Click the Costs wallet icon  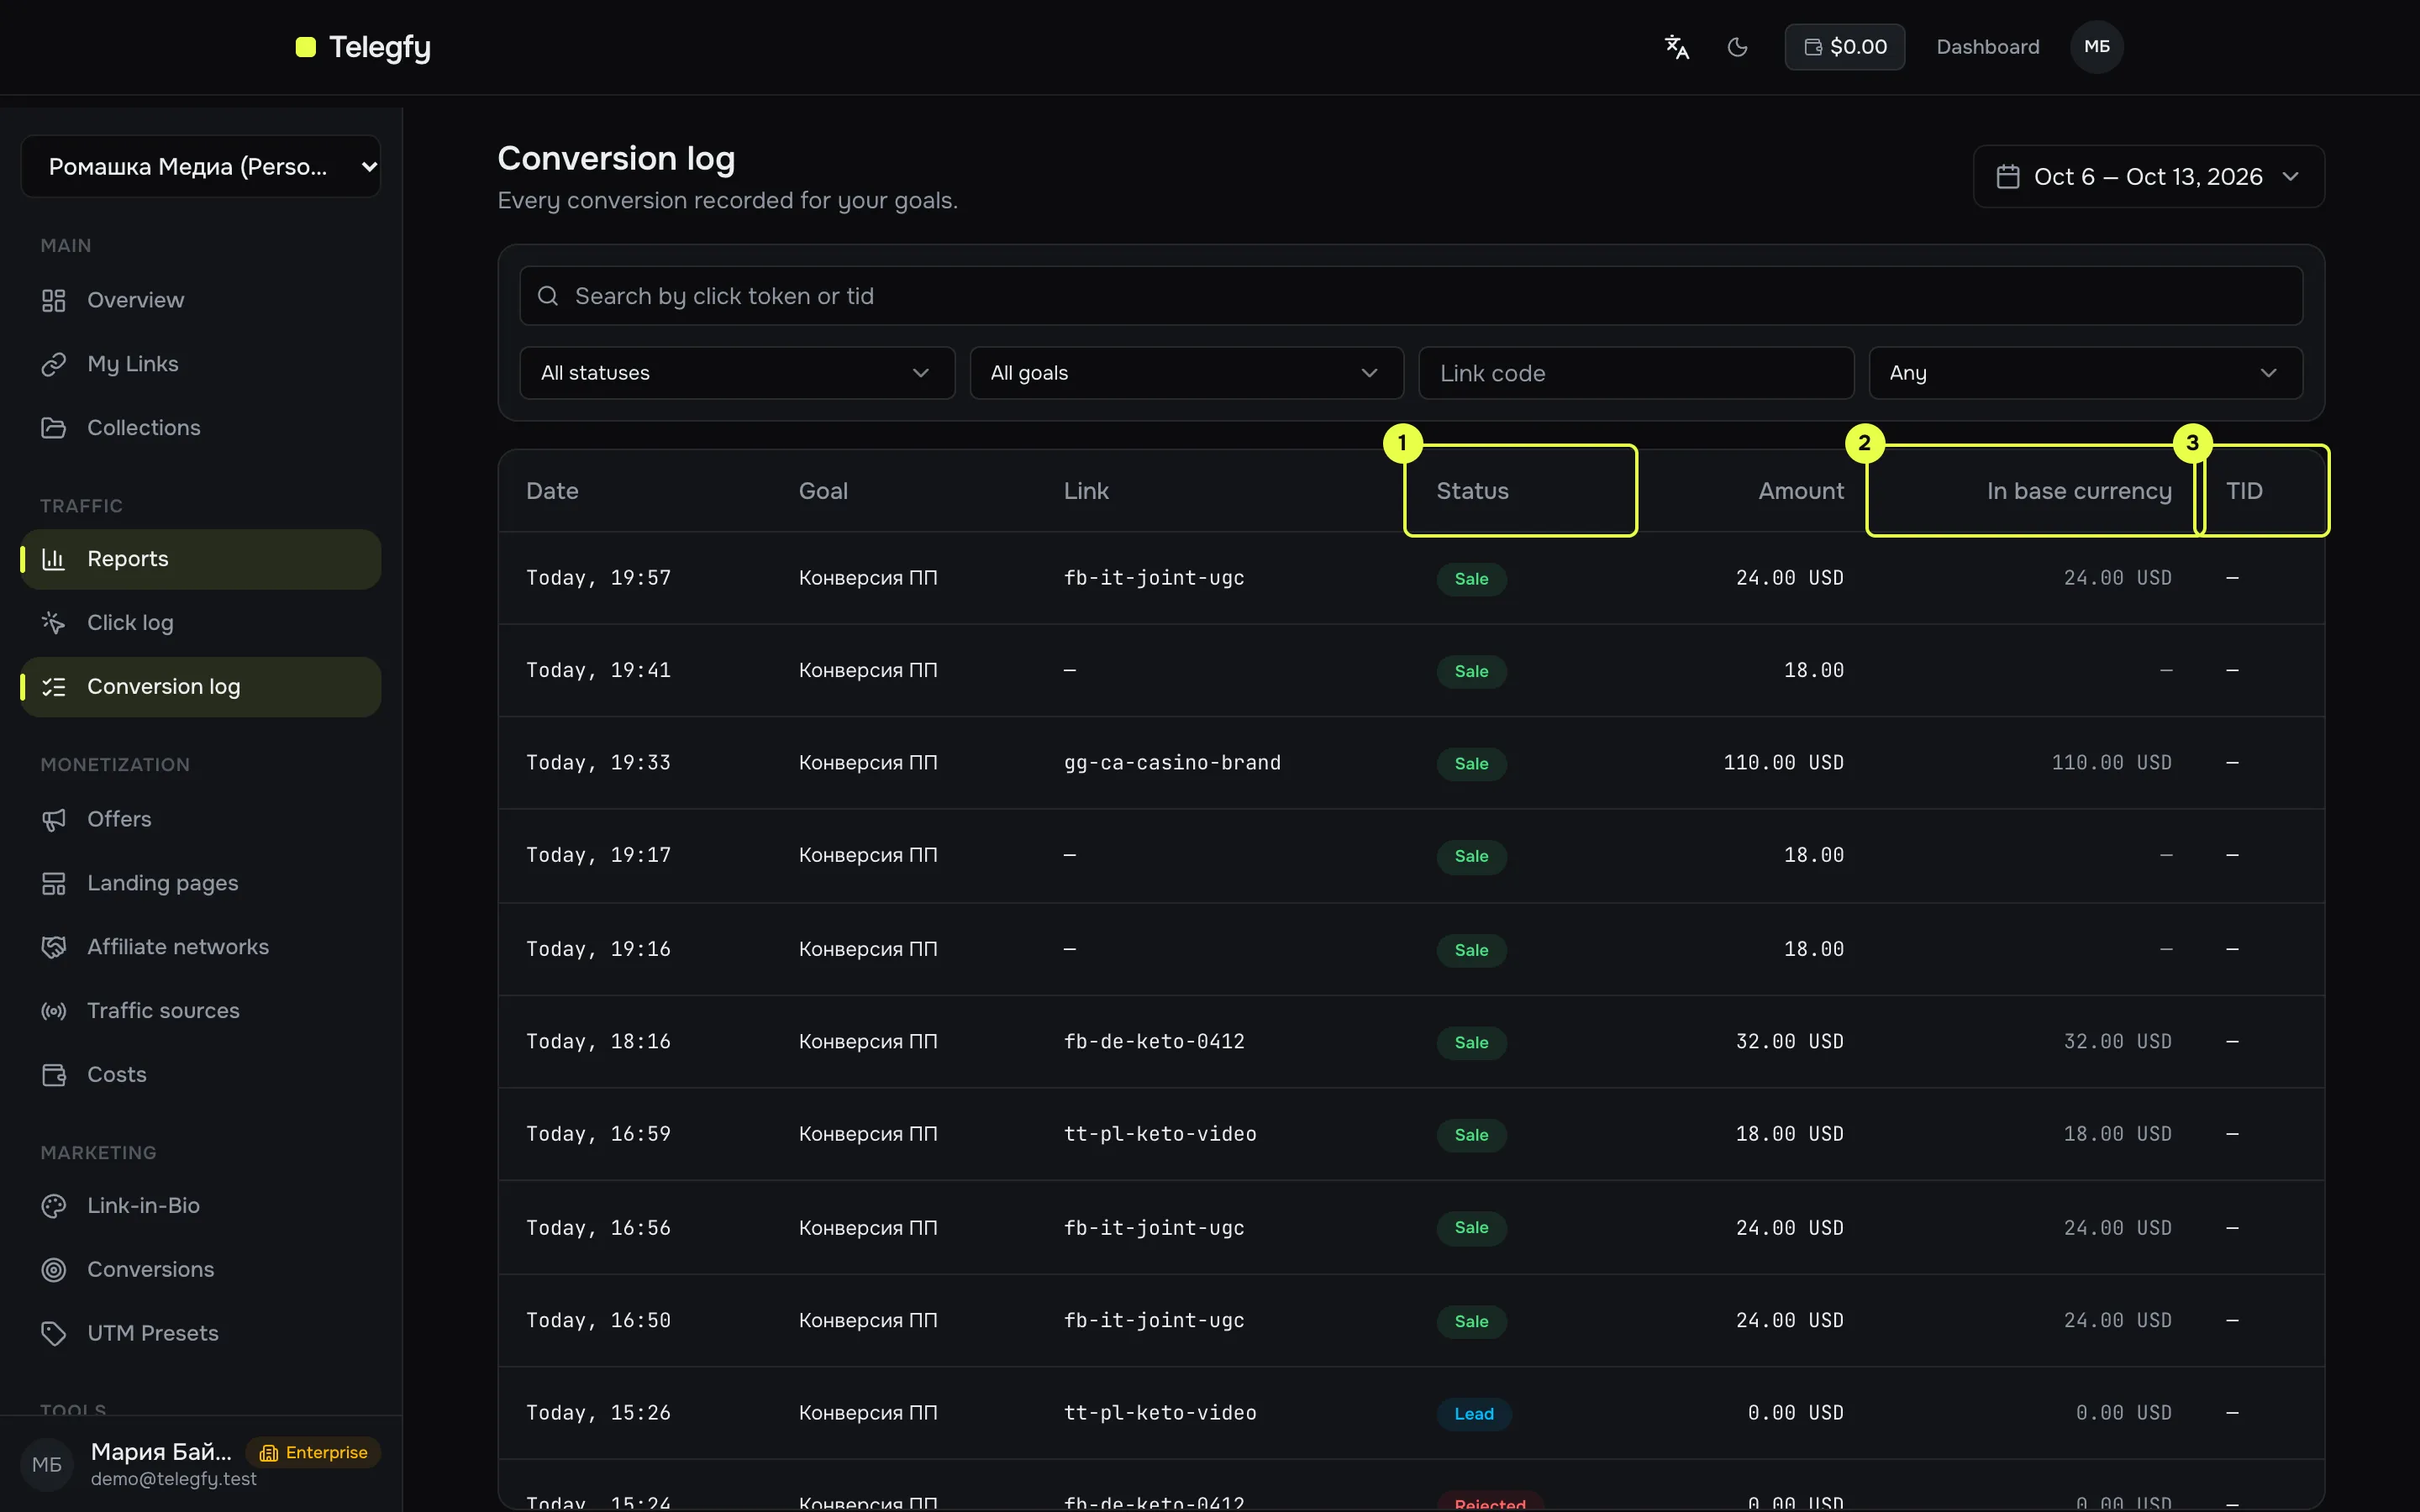[54, 1075]
